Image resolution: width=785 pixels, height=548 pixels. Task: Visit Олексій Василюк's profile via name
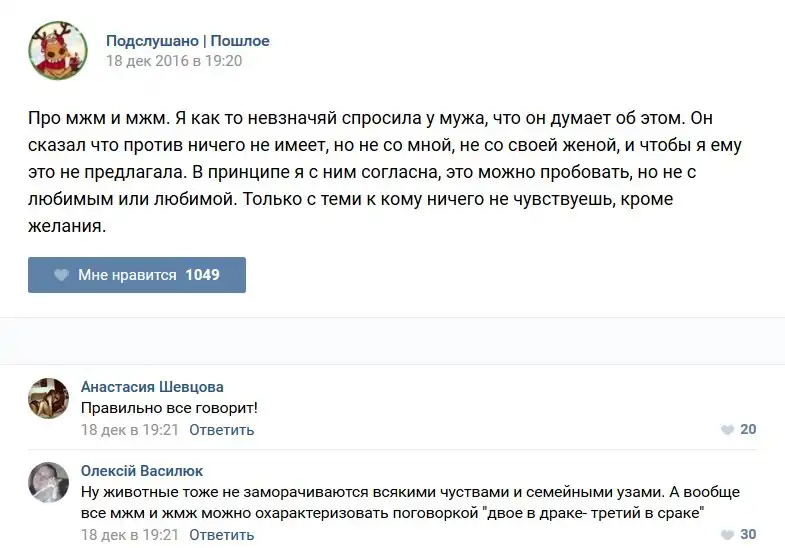[x=142, y=471]
